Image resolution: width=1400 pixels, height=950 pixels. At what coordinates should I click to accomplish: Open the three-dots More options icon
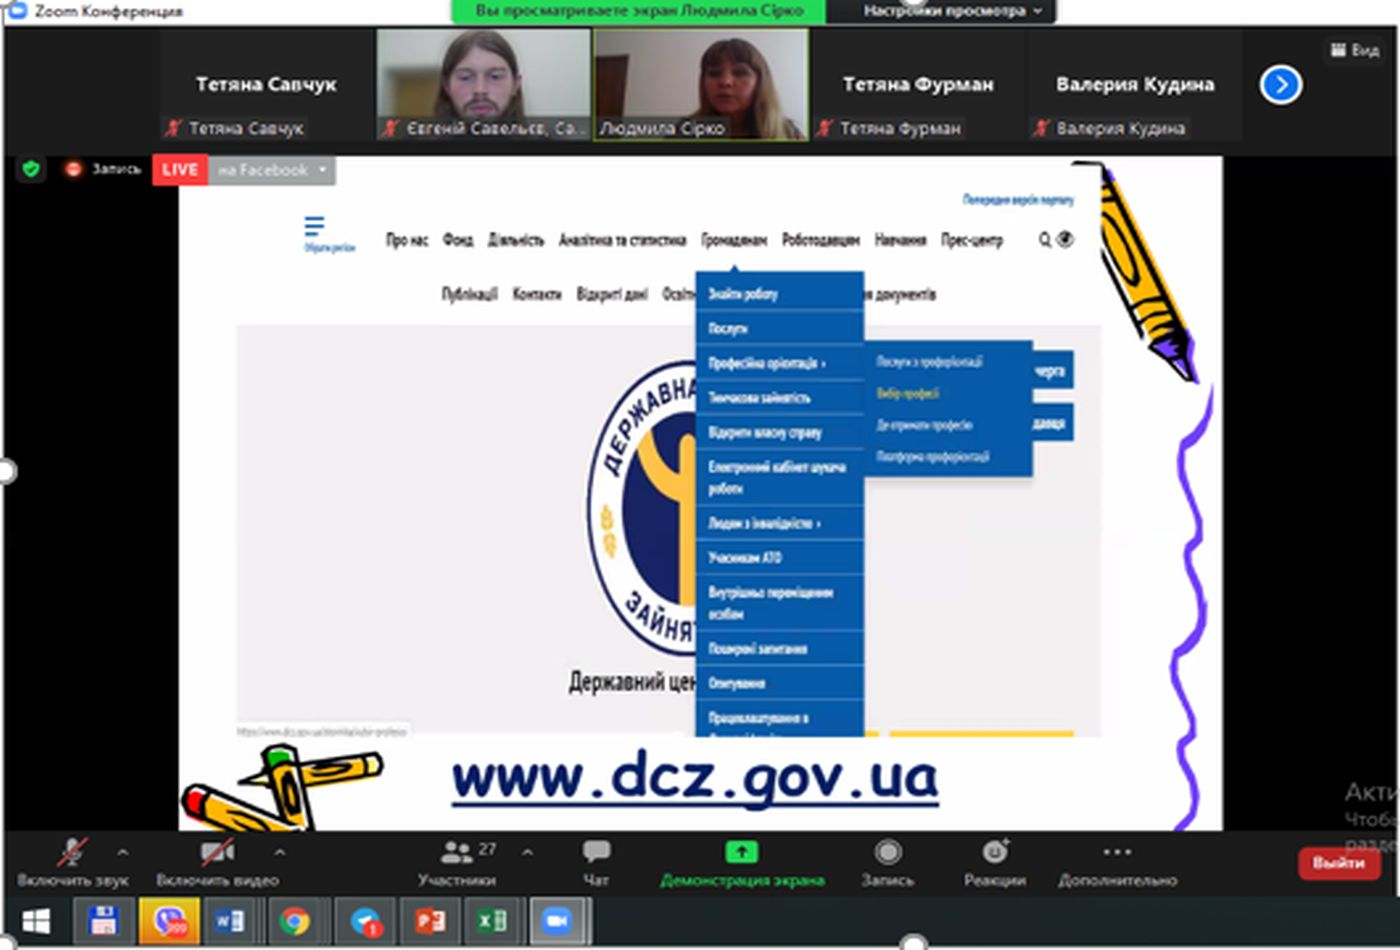[x=1117, y=852]
